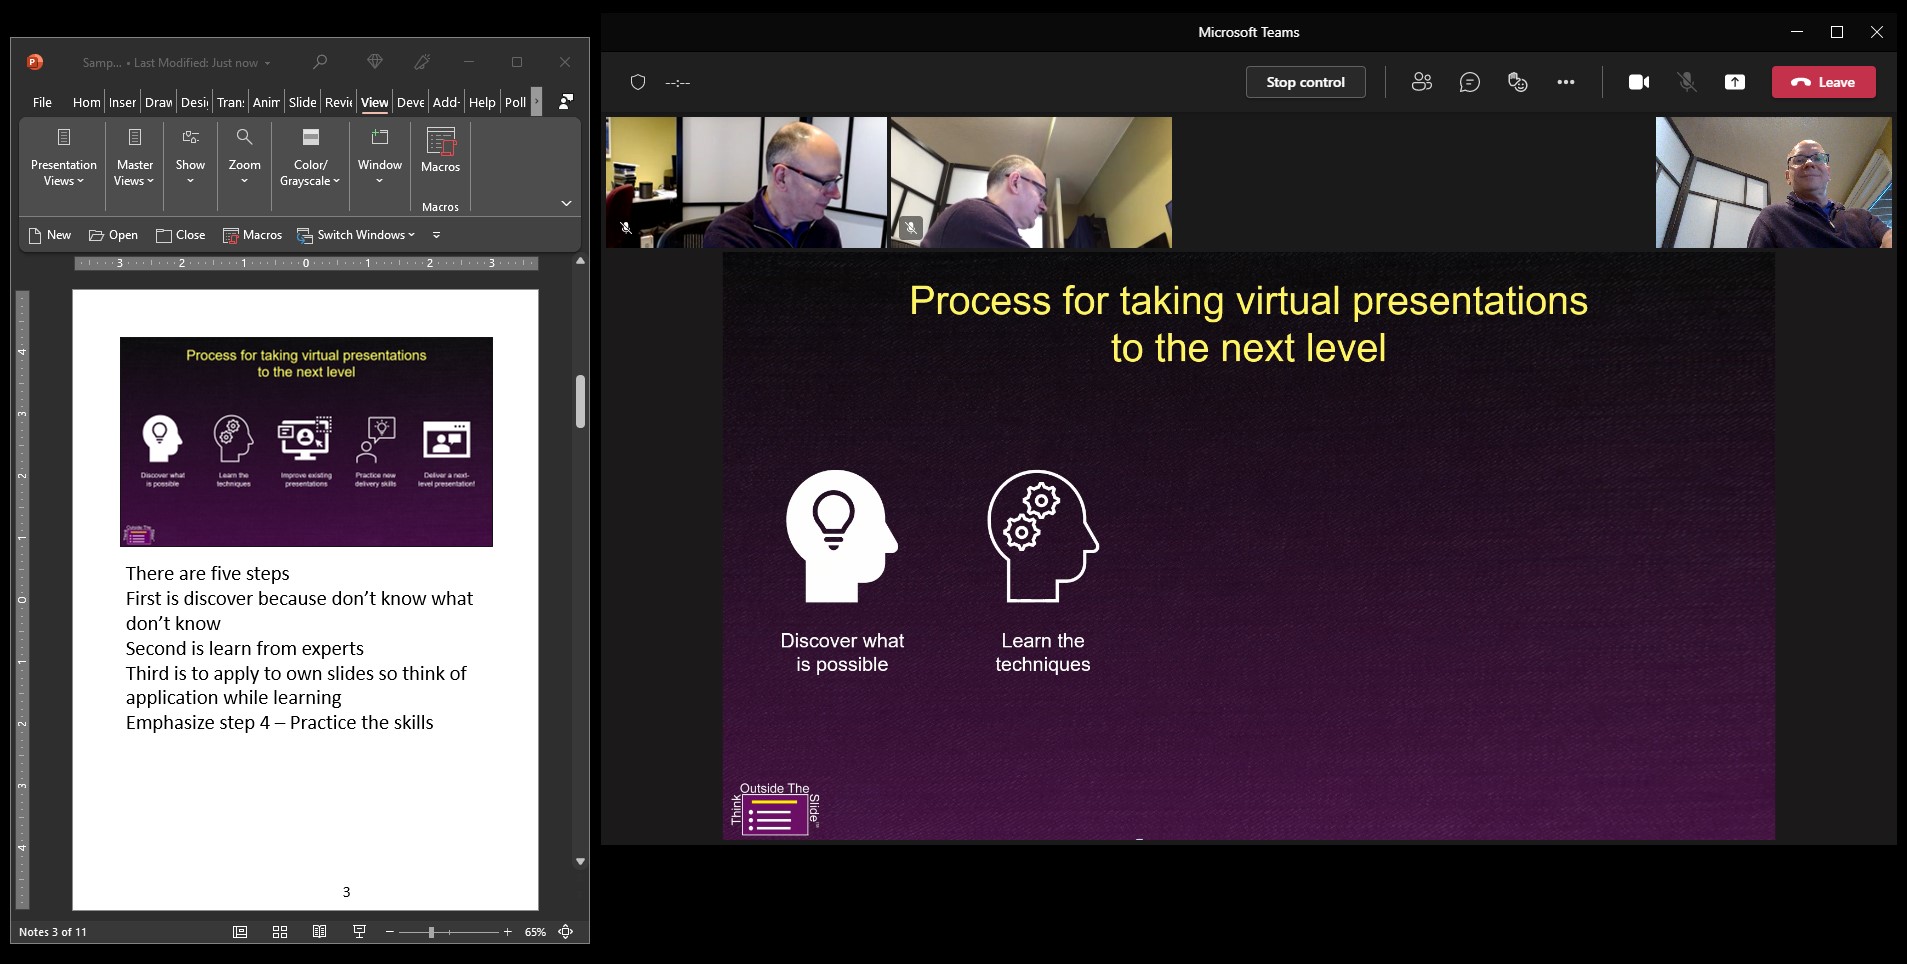1907x964 pixels.
Task: Click the Share content tray icon
Action: pyautogui.click(x=1734, y=82)
